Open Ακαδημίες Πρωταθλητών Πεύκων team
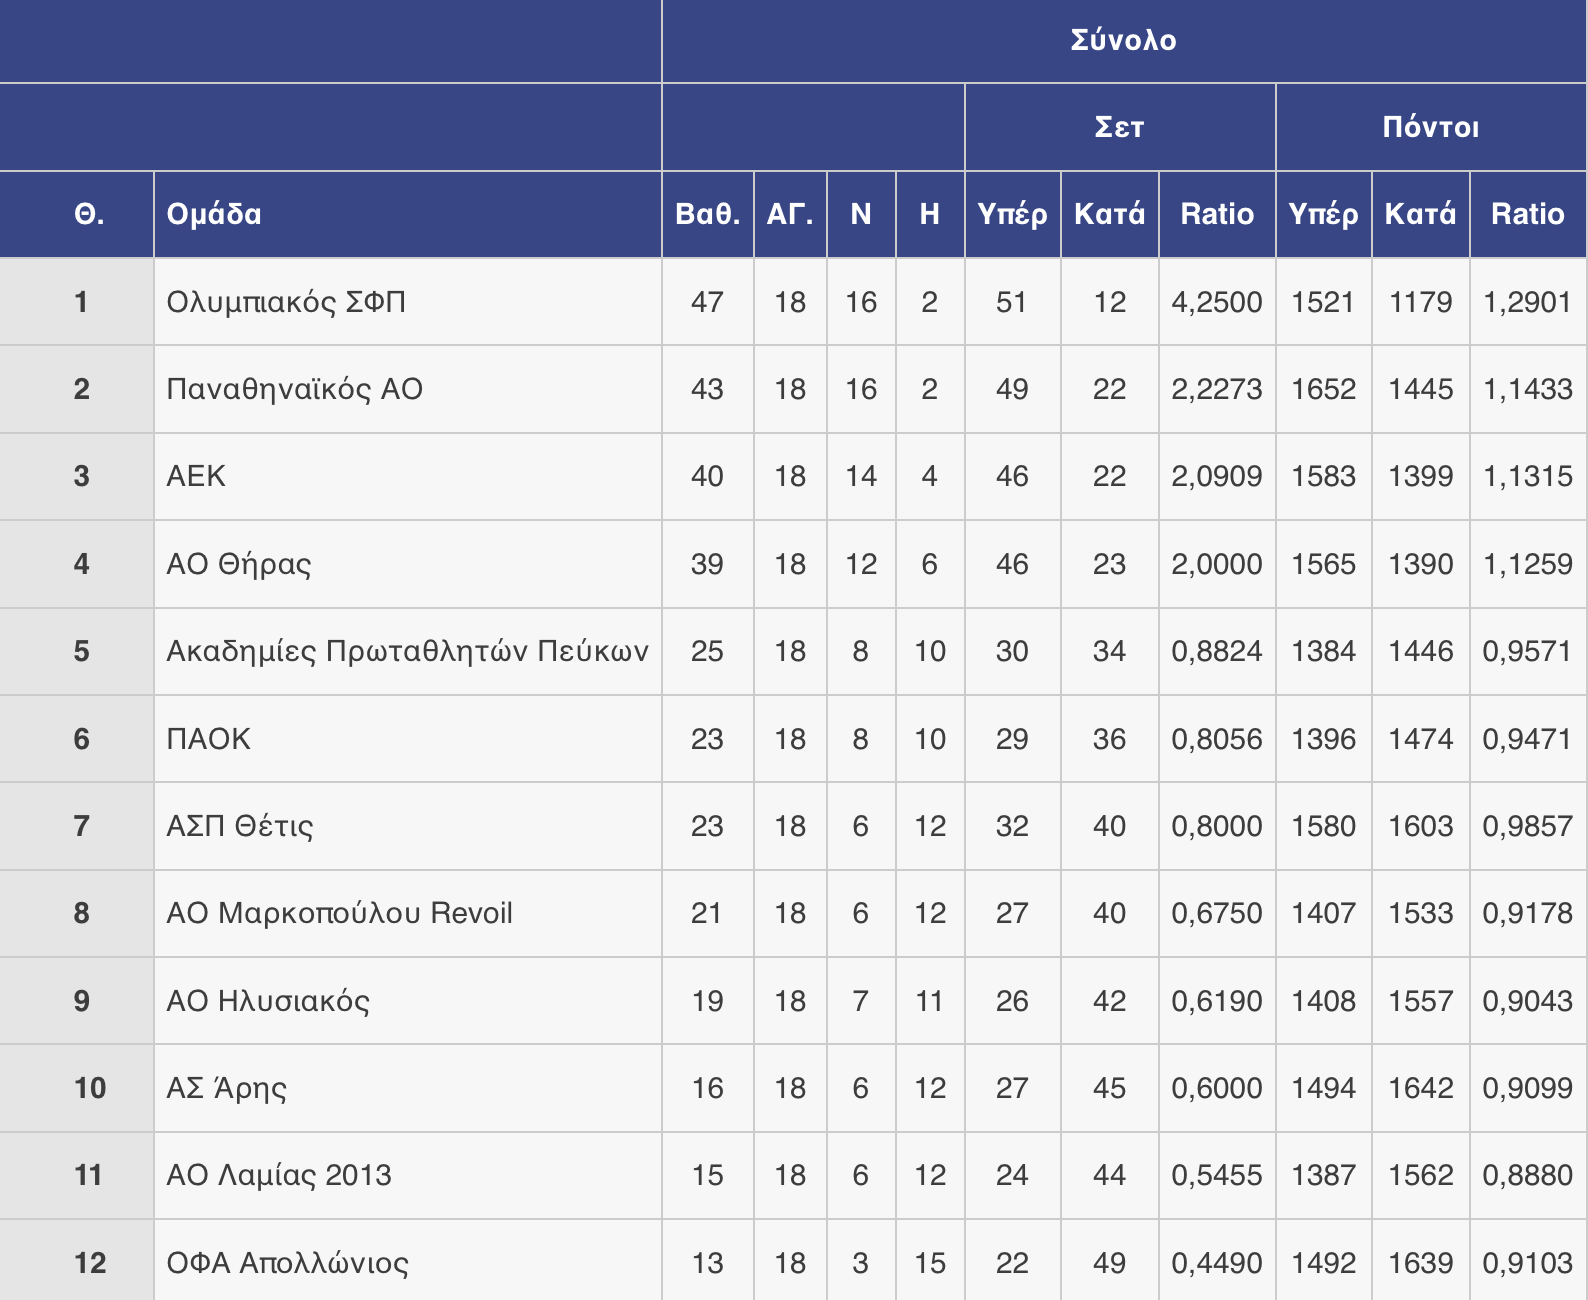Image resolution: width=1588 pixels, height=1300 pixels. click(407, 651)
